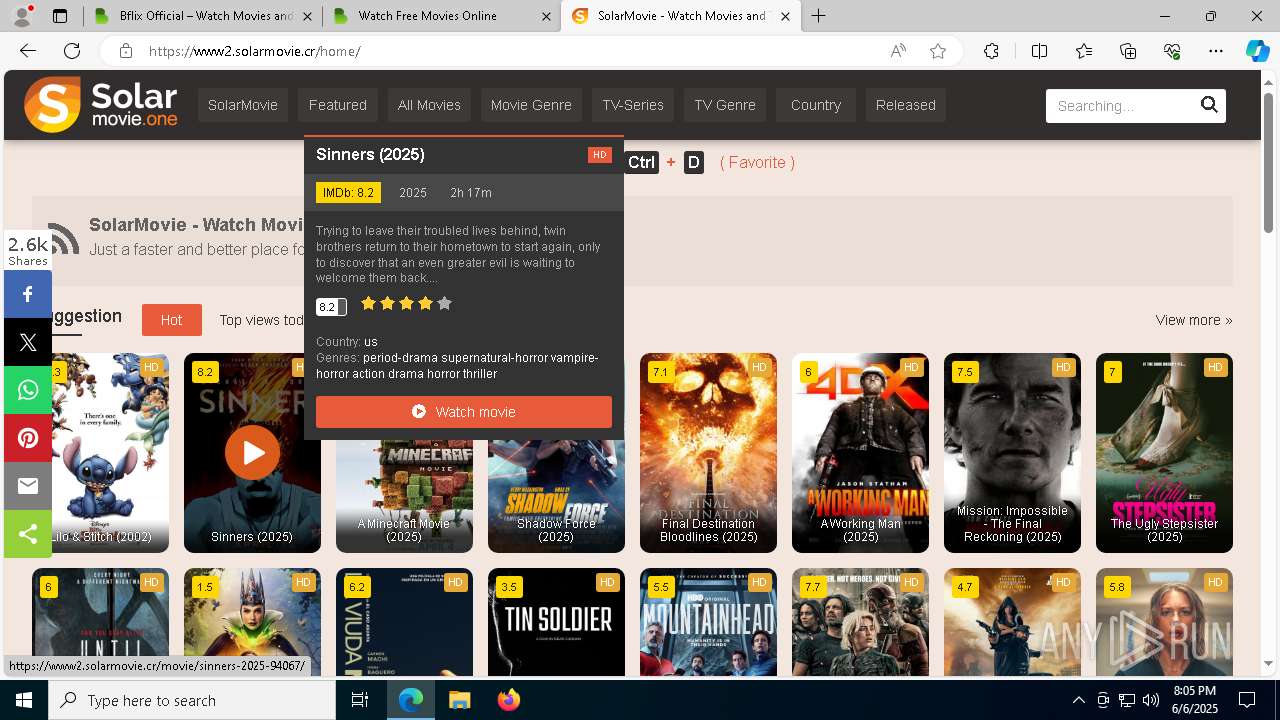This screenshot has width=1280, height=720.
Task: Play Sinners via the orange play button
Action: 252,453
